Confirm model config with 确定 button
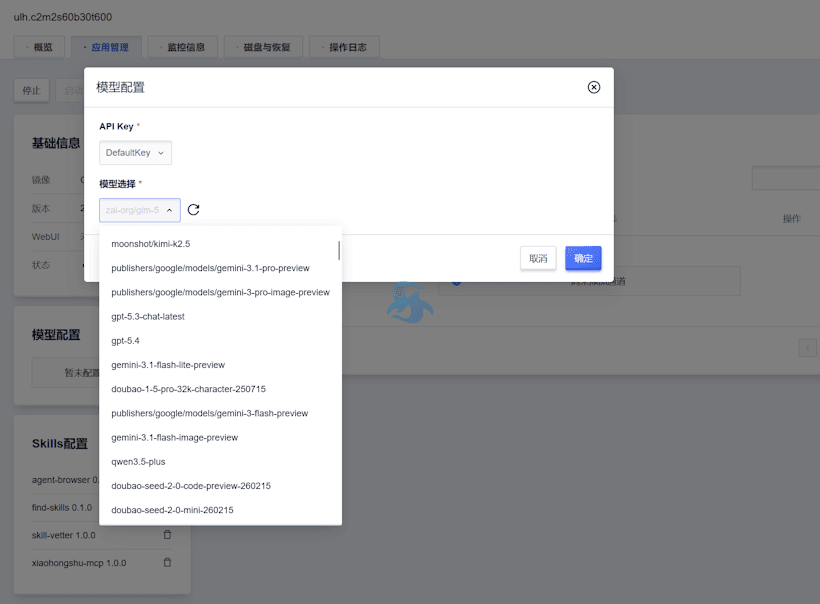The width and height of the screenshot is (820, 604). [583, 258]
